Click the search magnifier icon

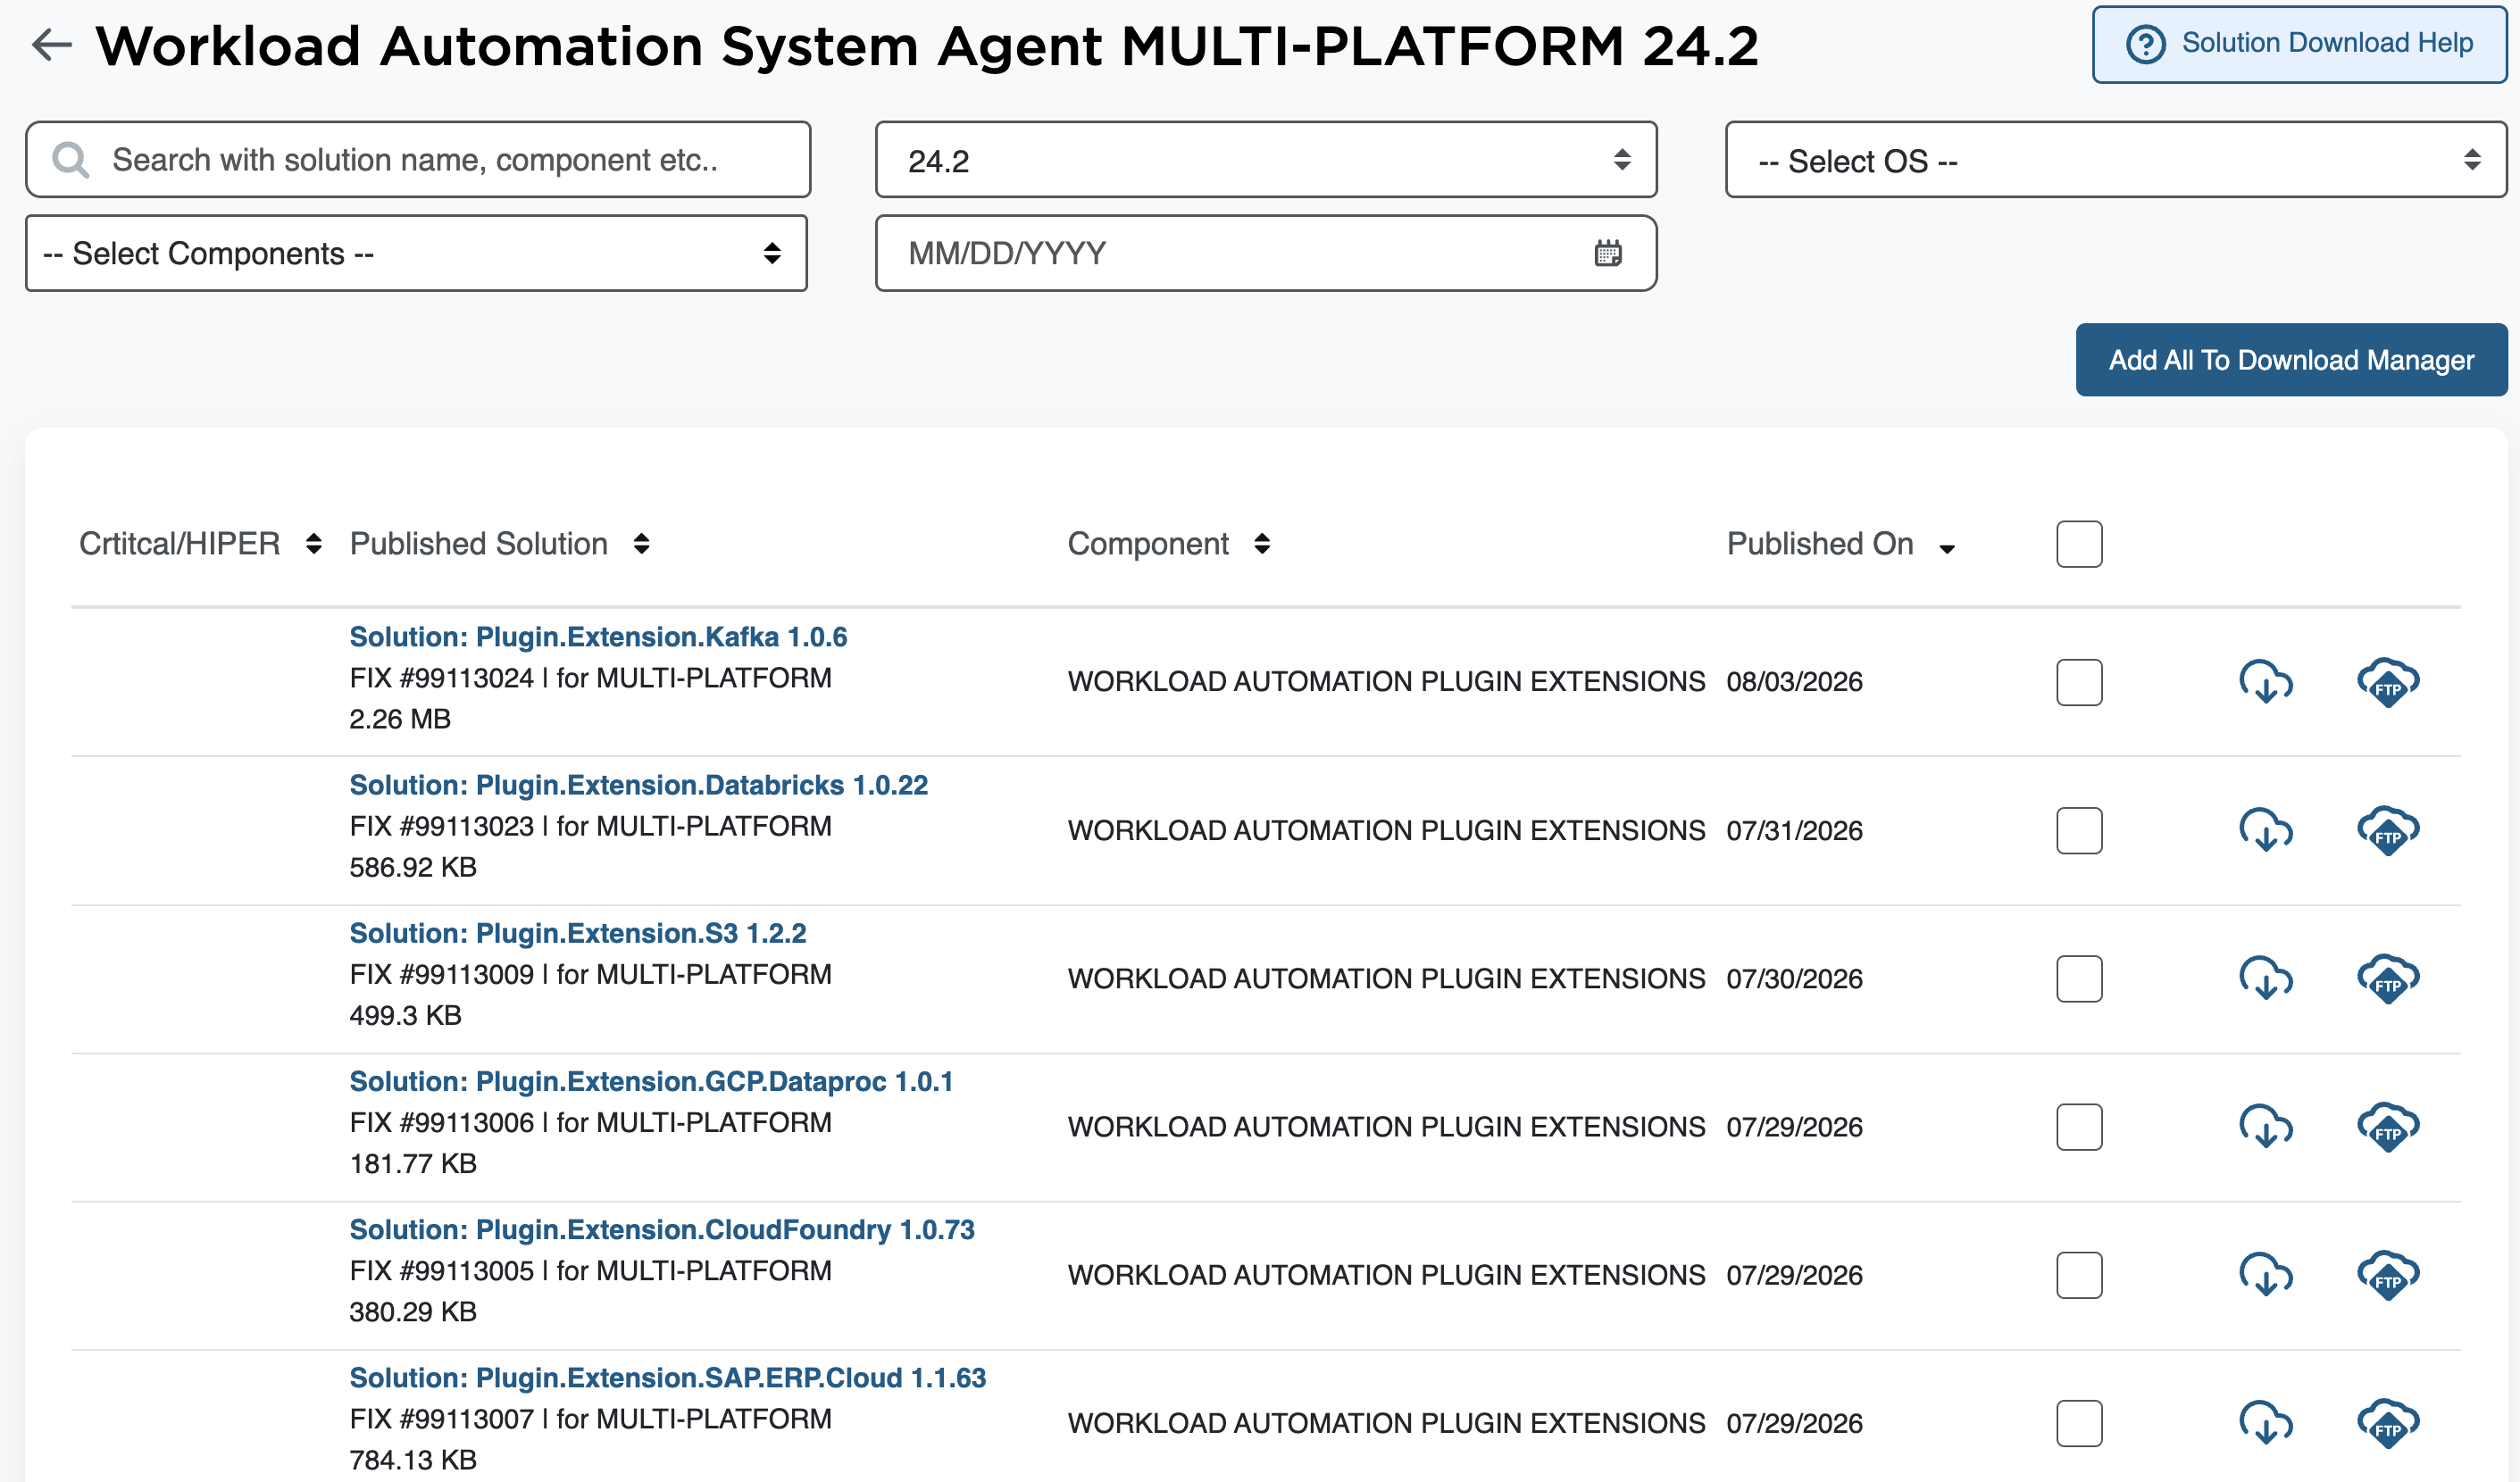pos(70,160)
